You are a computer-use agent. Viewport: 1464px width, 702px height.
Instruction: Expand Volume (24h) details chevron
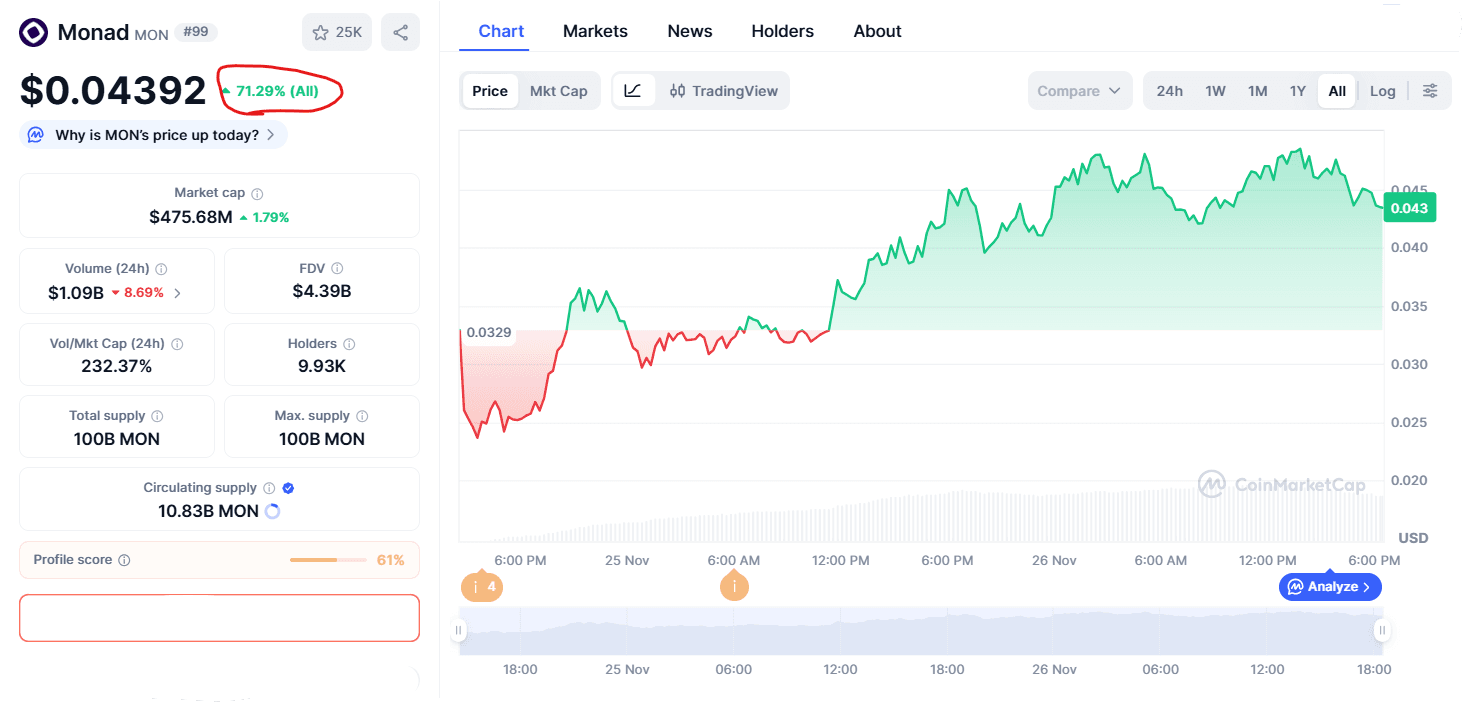178,294
